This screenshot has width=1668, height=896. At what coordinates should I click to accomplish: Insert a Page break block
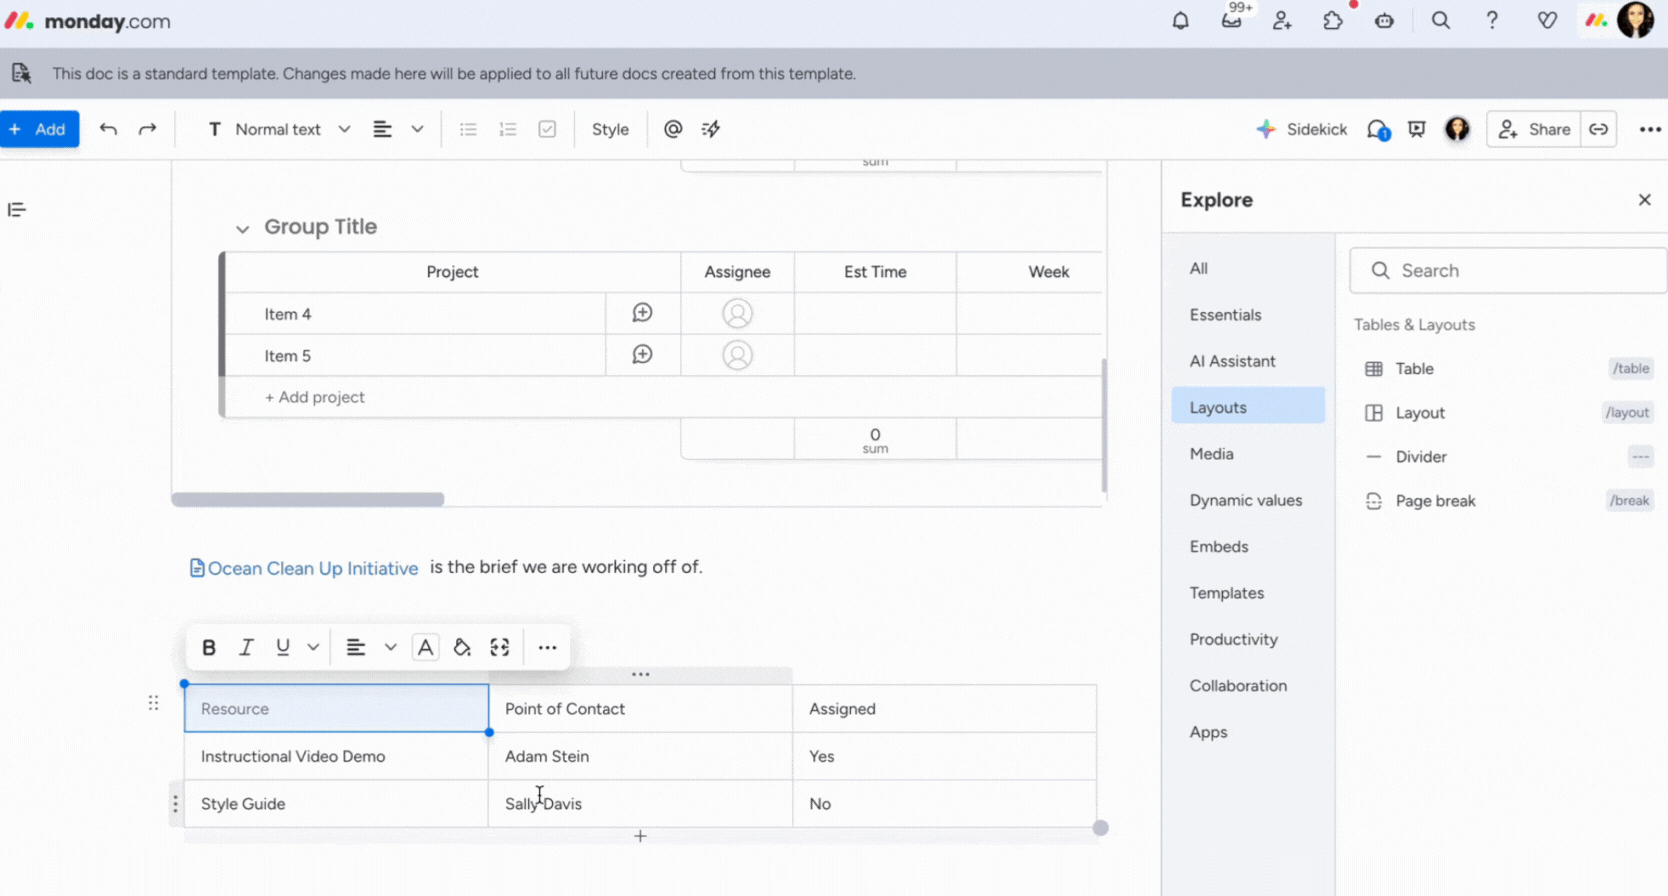(1507, 501)
